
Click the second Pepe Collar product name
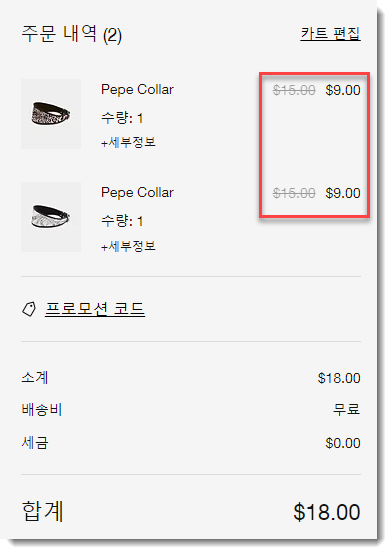pos(137,193)
